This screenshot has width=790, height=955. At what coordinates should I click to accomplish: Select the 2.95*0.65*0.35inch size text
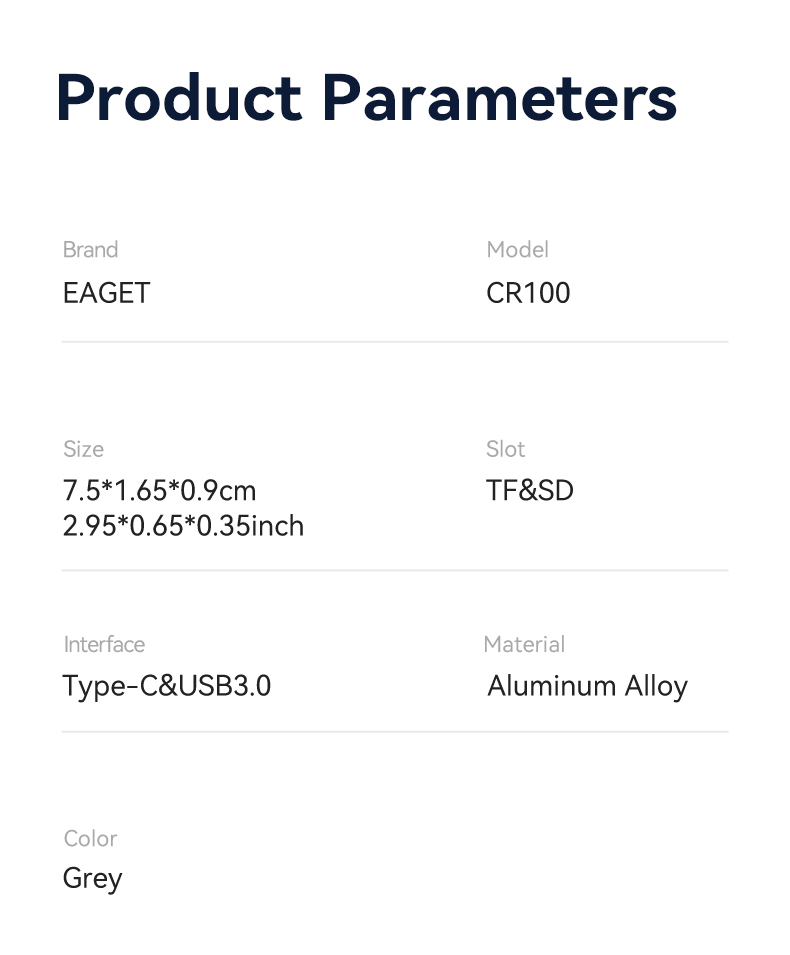tap(183, 526)
